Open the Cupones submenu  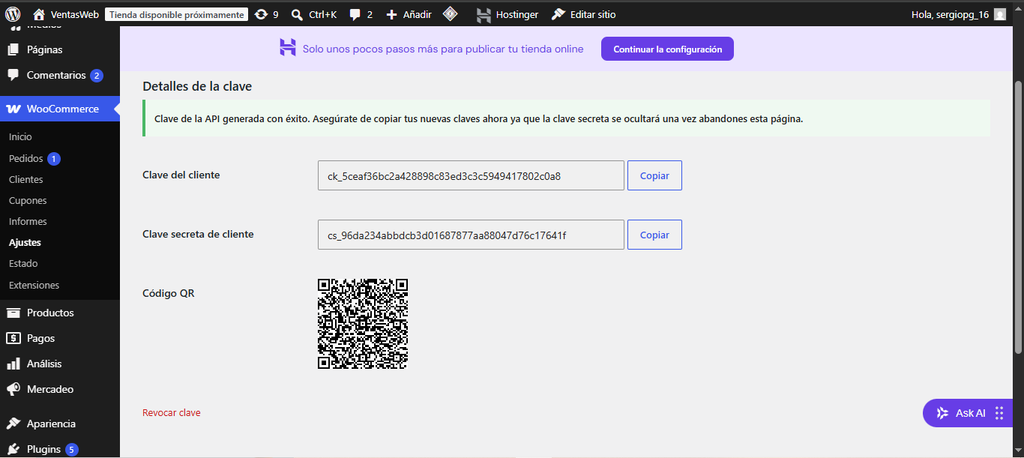click(x=28, y=201)
